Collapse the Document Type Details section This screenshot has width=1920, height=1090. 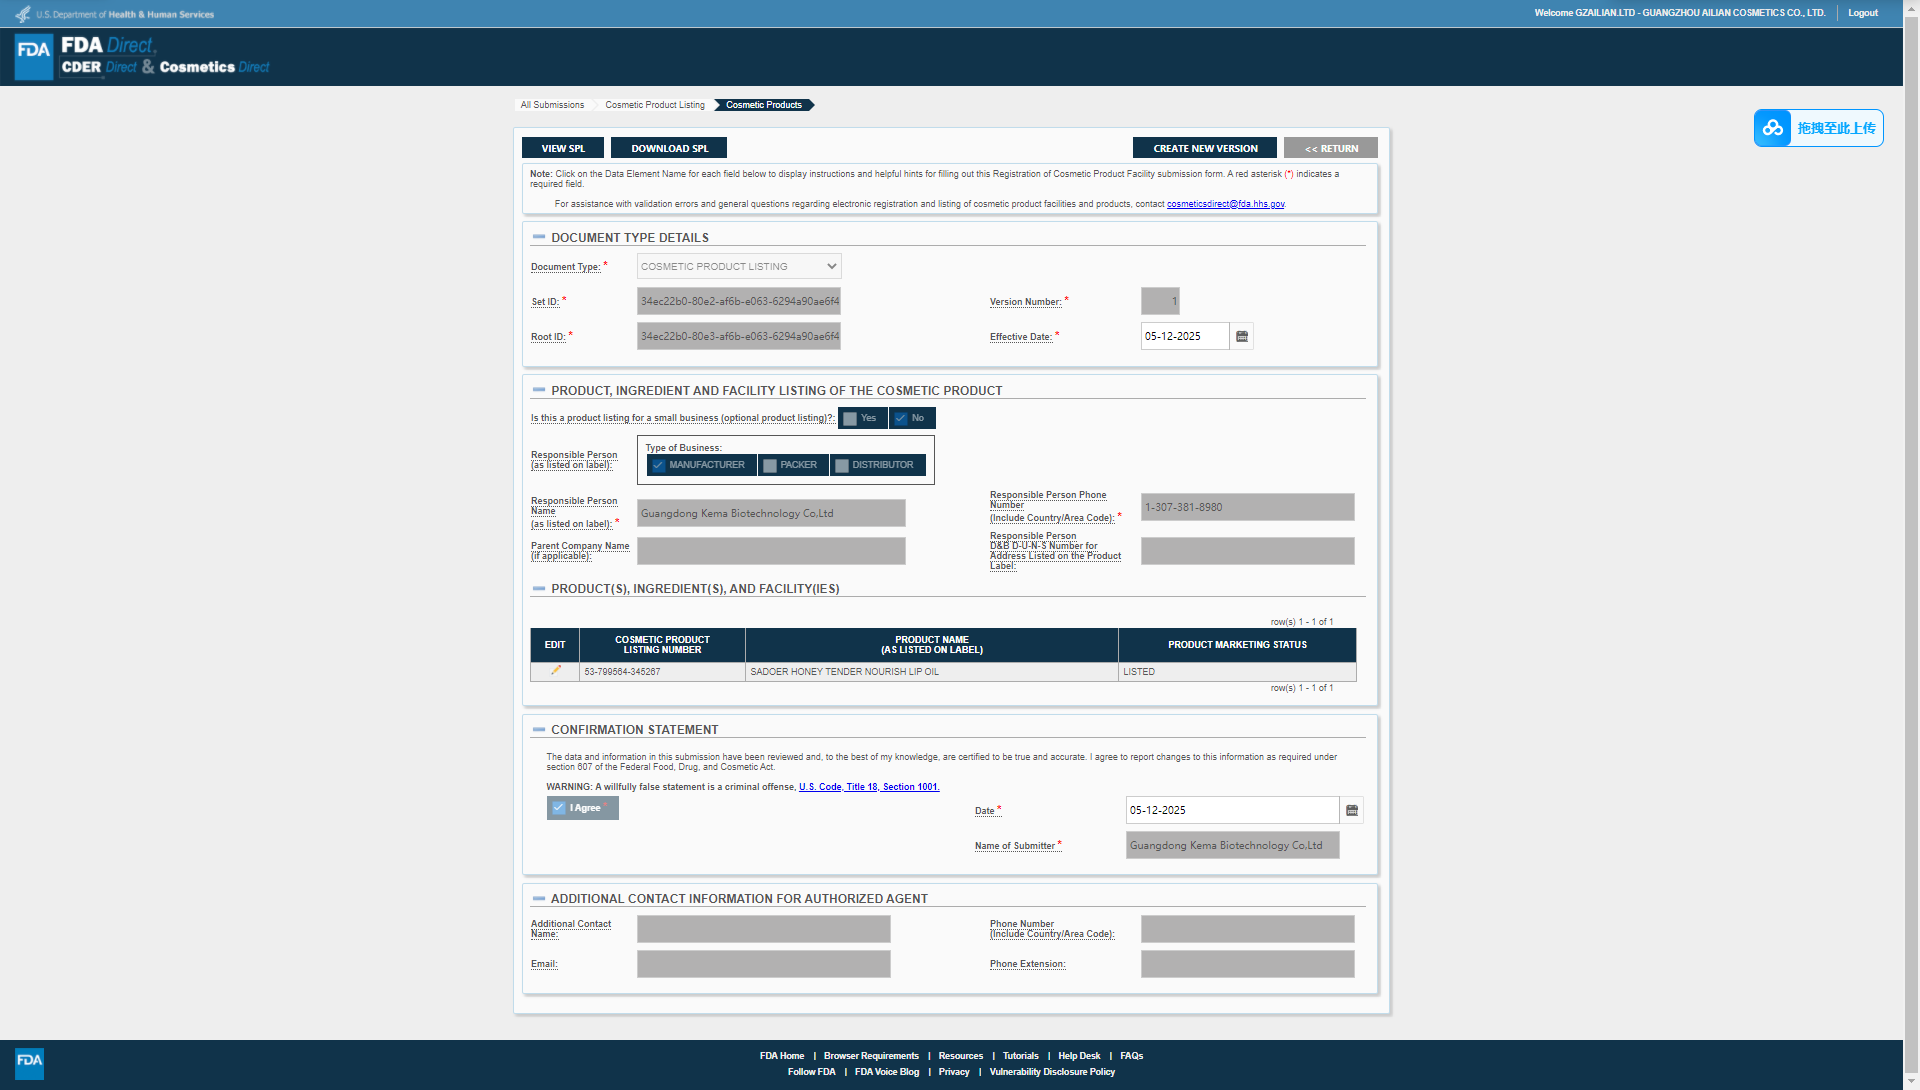coord(539,237)
